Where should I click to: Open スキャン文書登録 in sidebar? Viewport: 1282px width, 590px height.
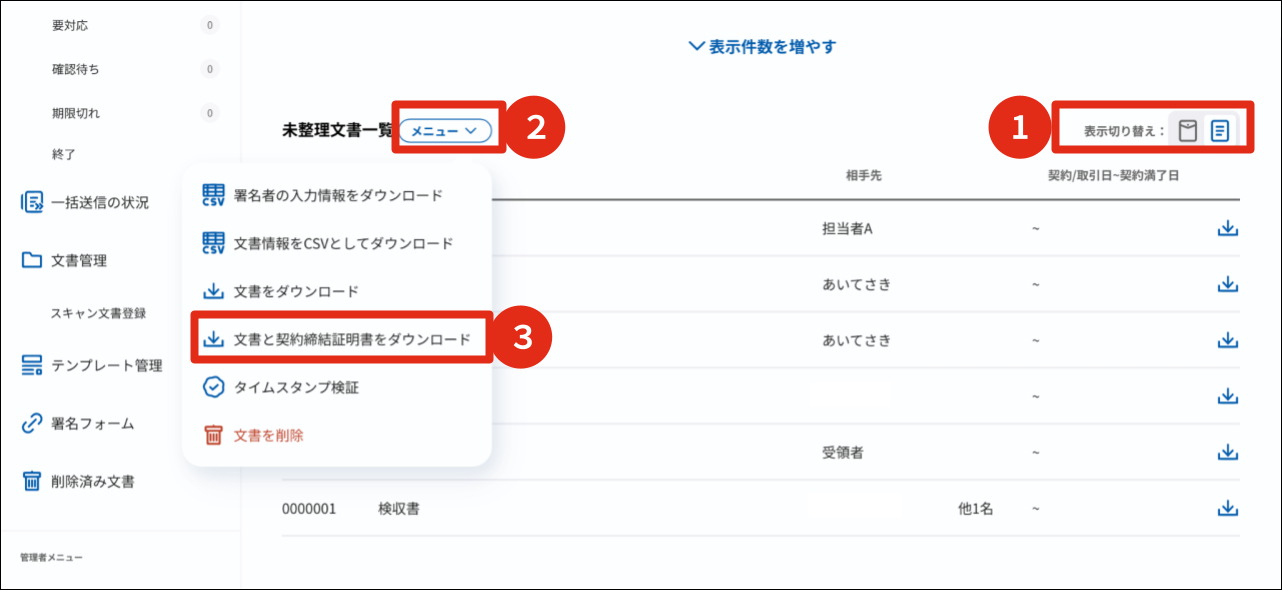tap(99, 313)
